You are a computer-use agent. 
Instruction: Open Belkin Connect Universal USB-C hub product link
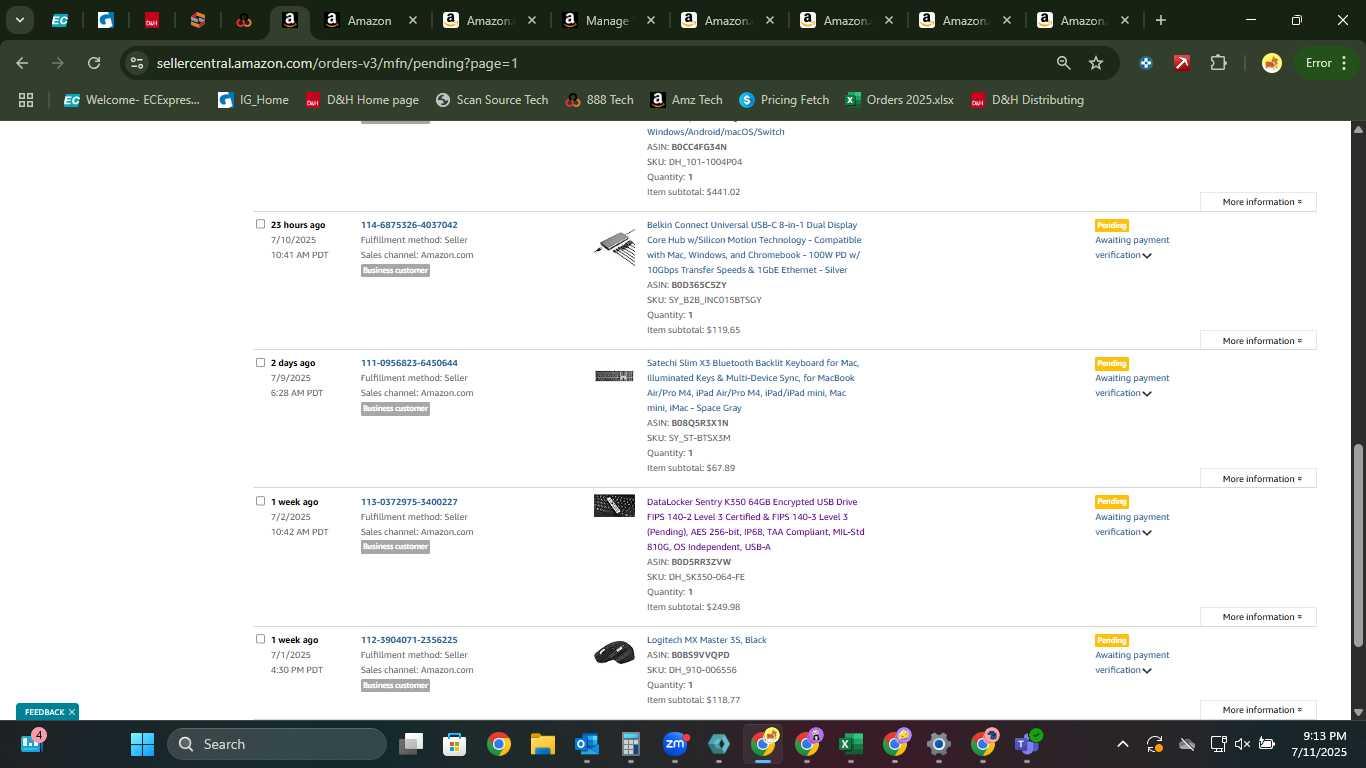(x=754, y=247)
